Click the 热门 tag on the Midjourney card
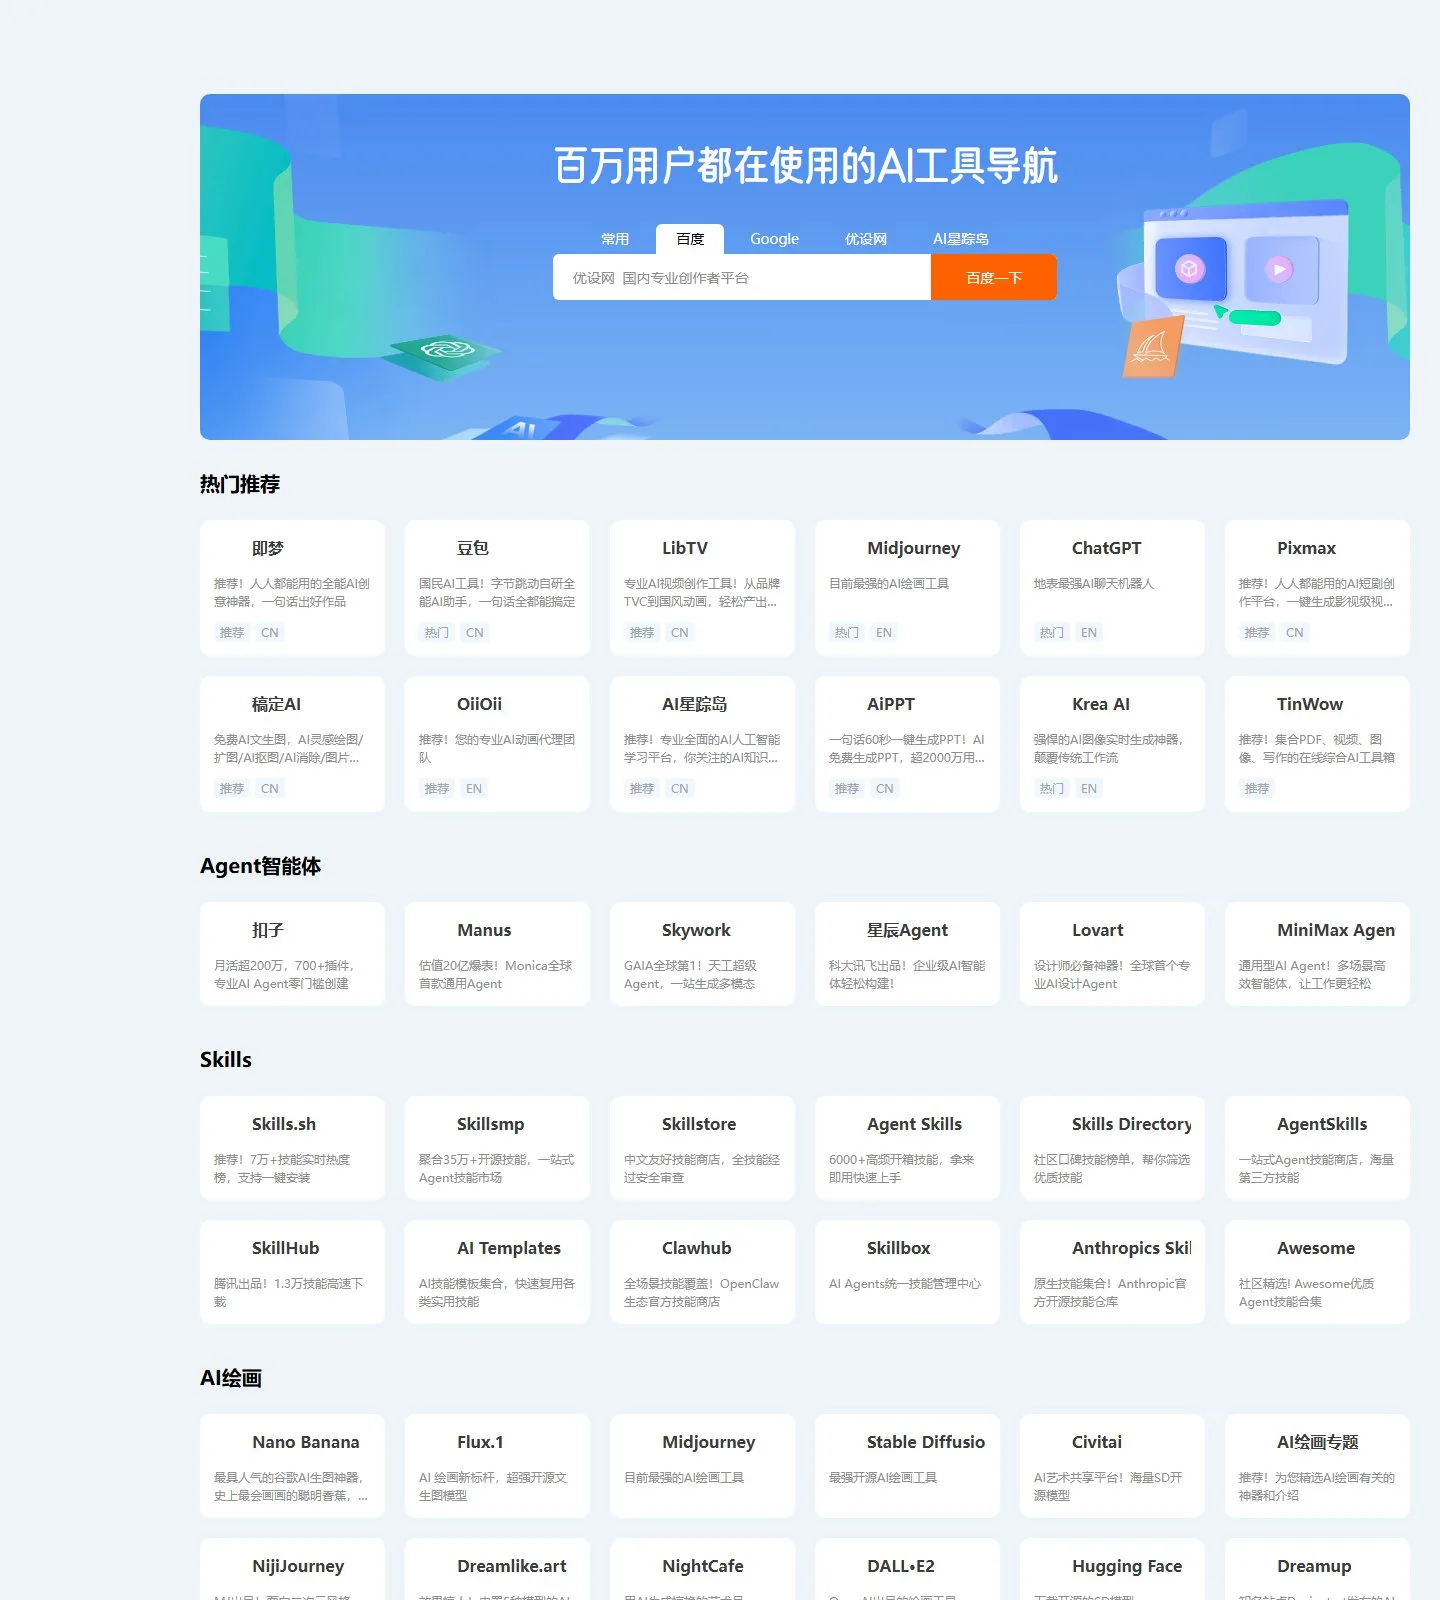The image size is (1440, 1600). click(847, 632)
